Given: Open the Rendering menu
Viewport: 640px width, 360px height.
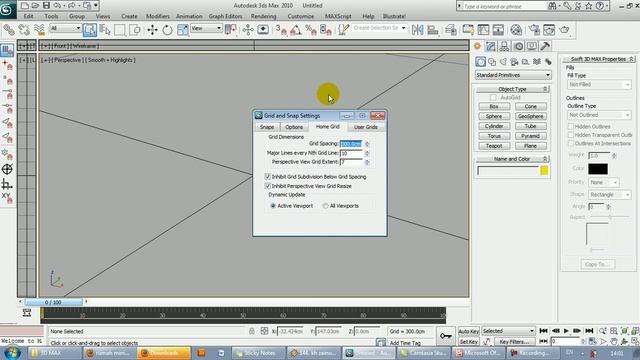Looking at the screenshot, I should [263, 16].
